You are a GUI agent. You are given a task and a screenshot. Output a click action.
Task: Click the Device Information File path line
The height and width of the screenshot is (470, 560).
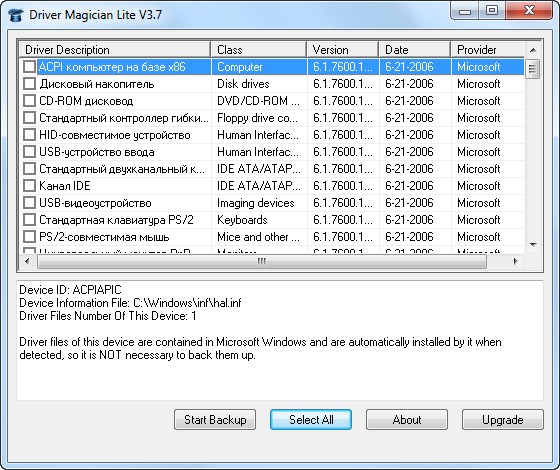coord(130,303)
